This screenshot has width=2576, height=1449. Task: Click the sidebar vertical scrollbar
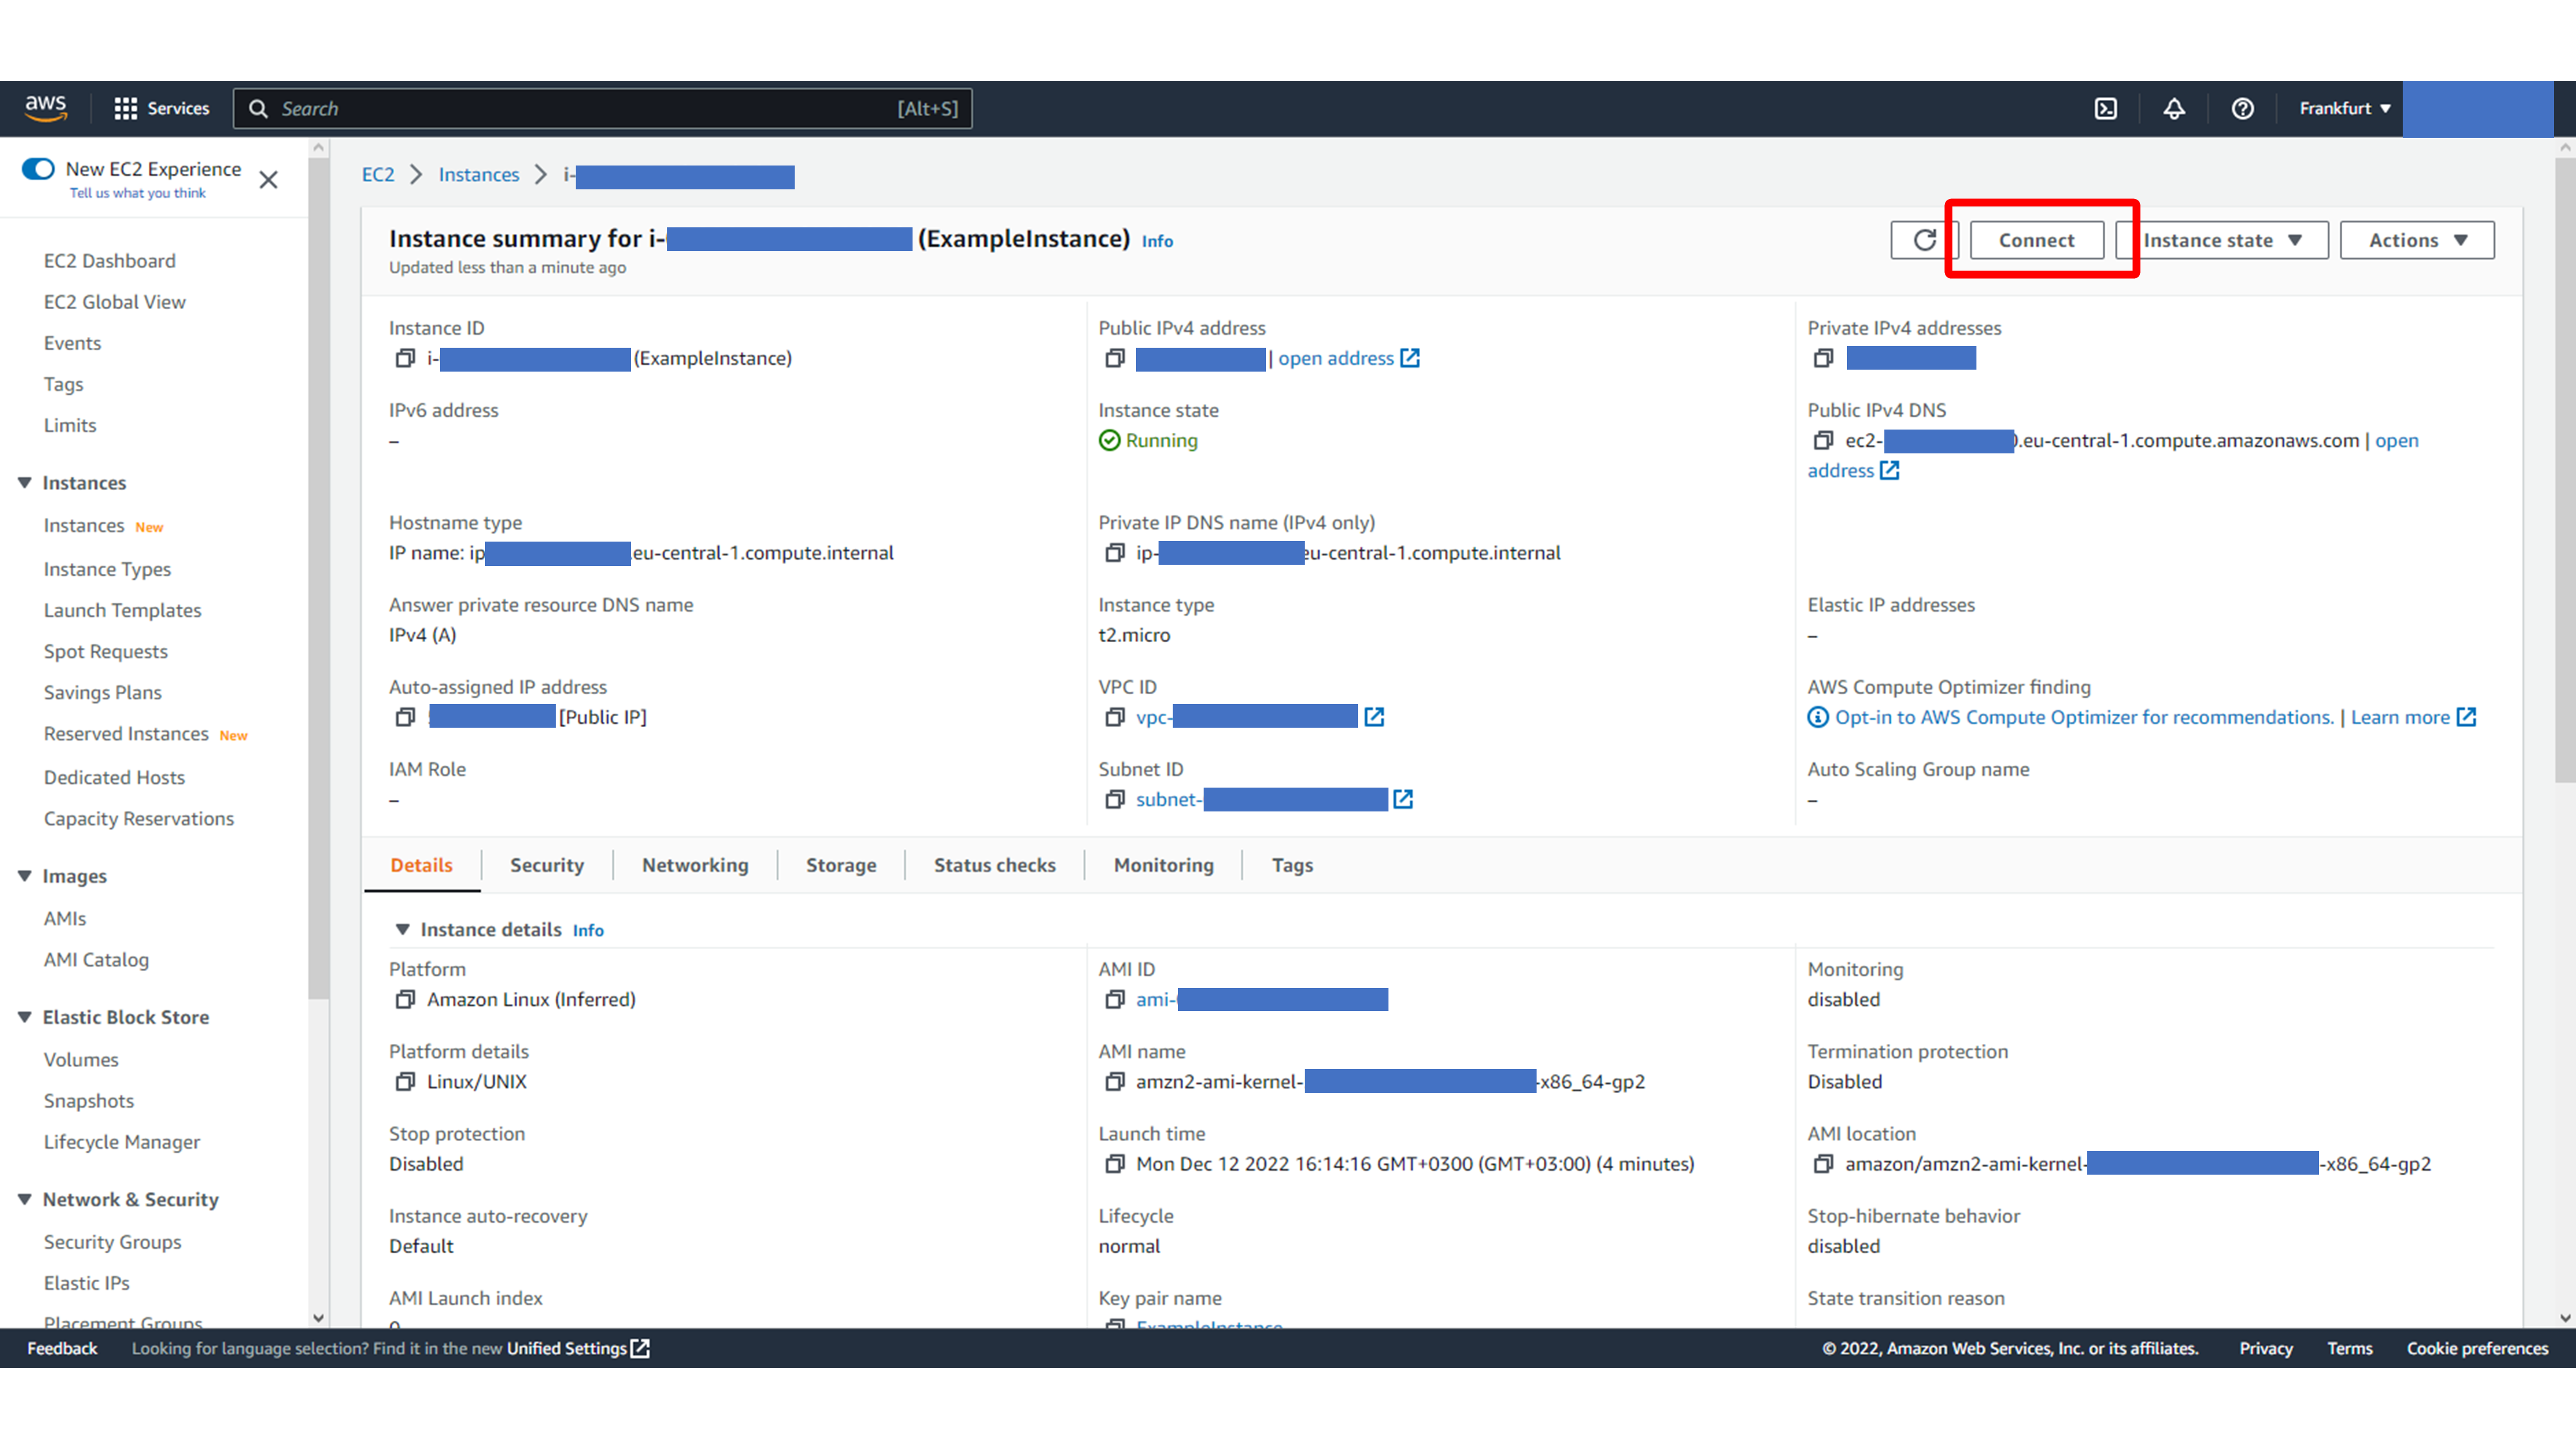tap(318, 578)
